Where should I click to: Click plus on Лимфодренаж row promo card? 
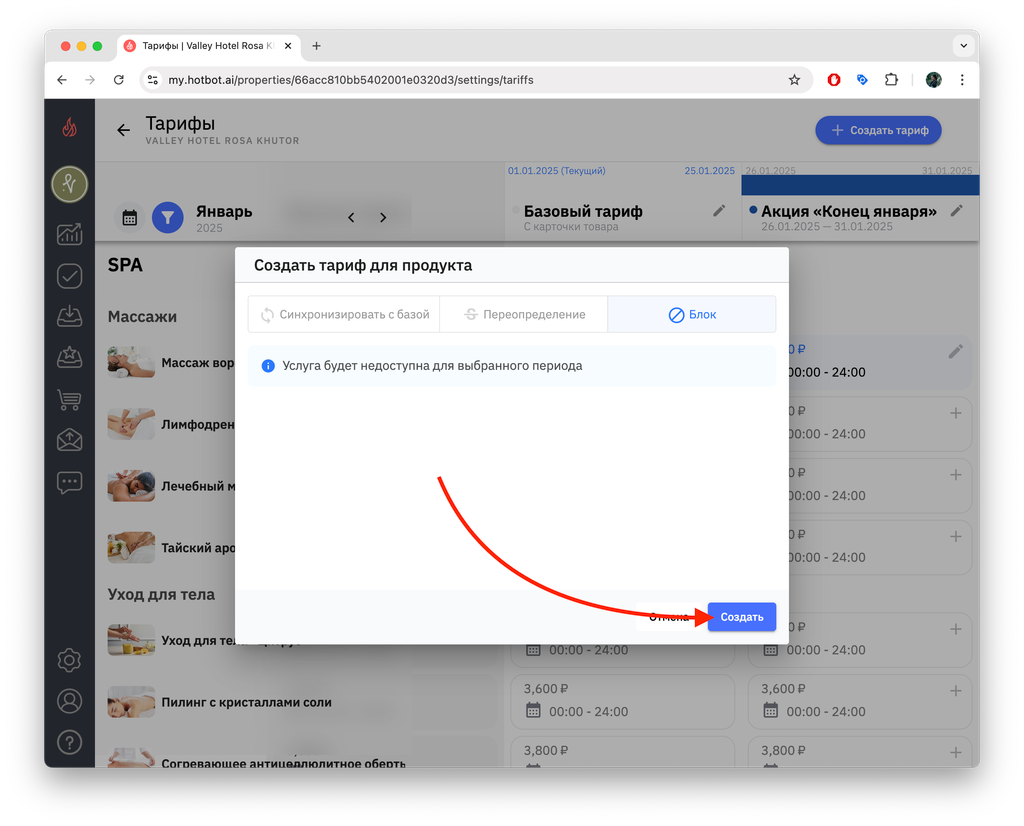point(955,413)
